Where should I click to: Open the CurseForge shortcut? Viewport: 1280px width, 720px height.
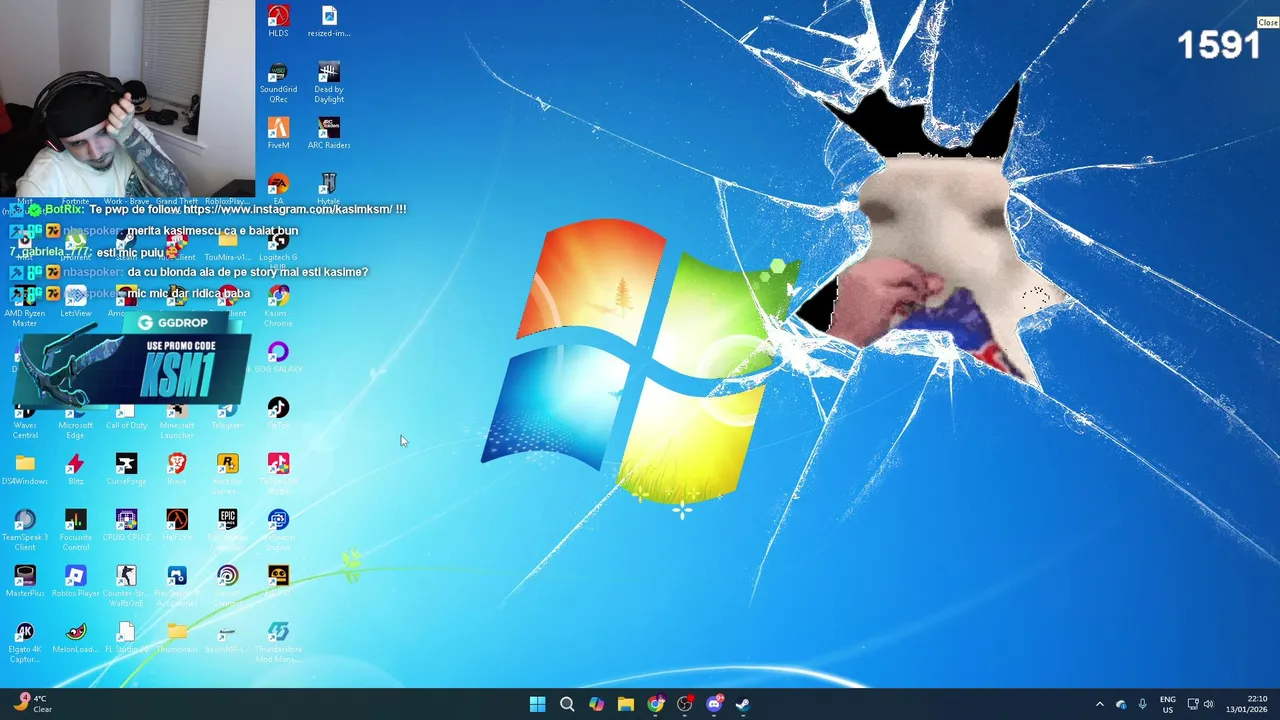pos(126,469)
